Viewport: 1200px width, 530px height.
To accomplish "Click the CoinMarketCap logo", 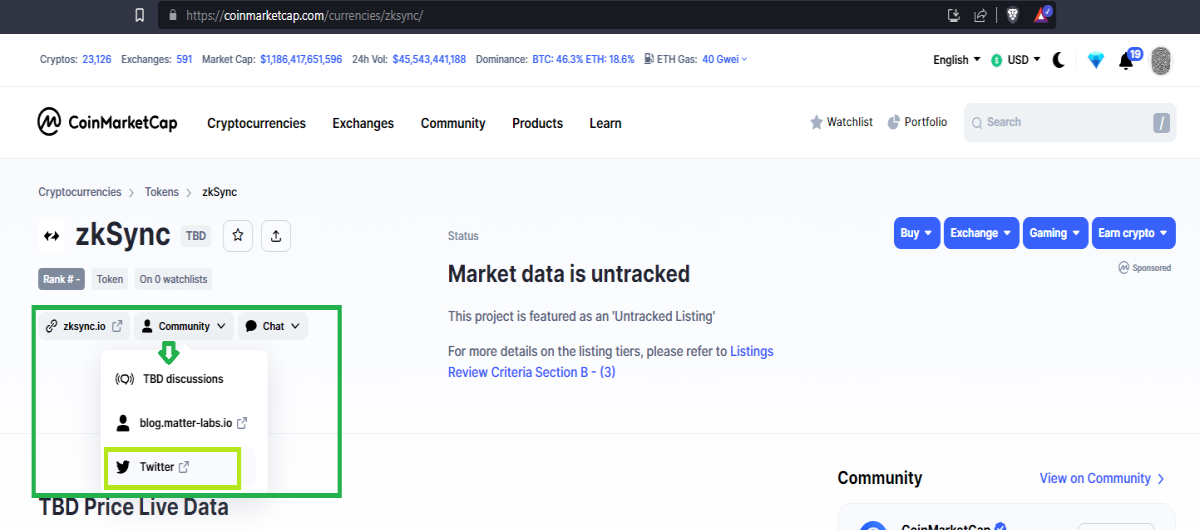I will [107, 122].
